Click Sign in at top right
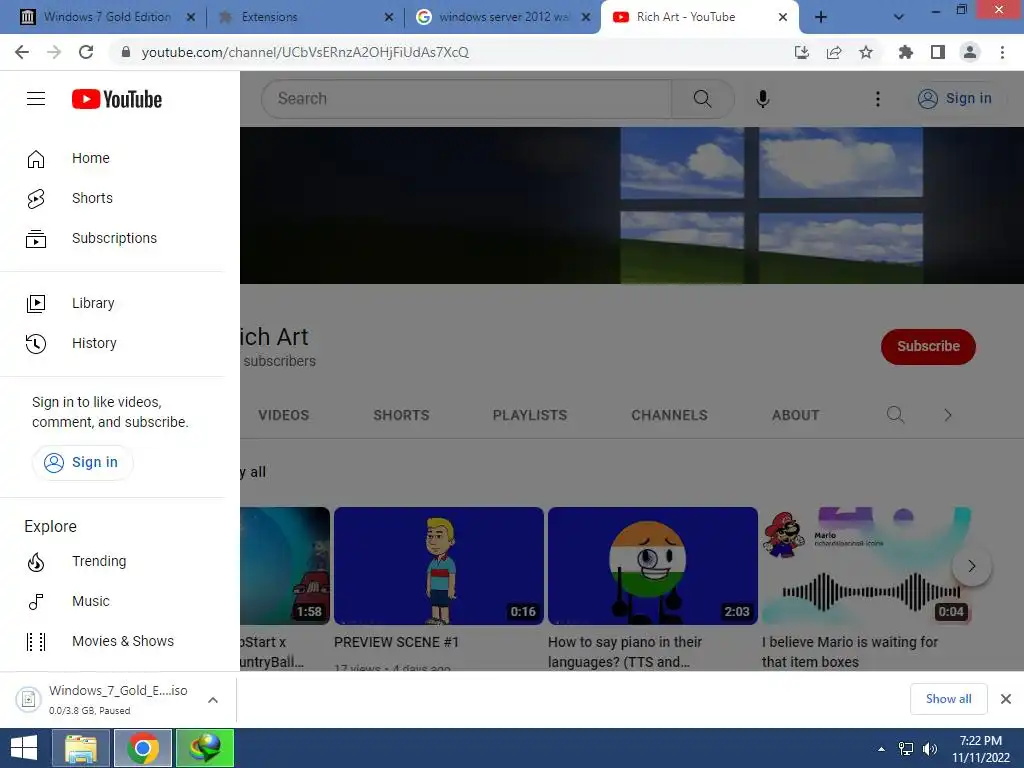Screen dimensions: 1024x768 pyautogui.click(x=955, y=99)
